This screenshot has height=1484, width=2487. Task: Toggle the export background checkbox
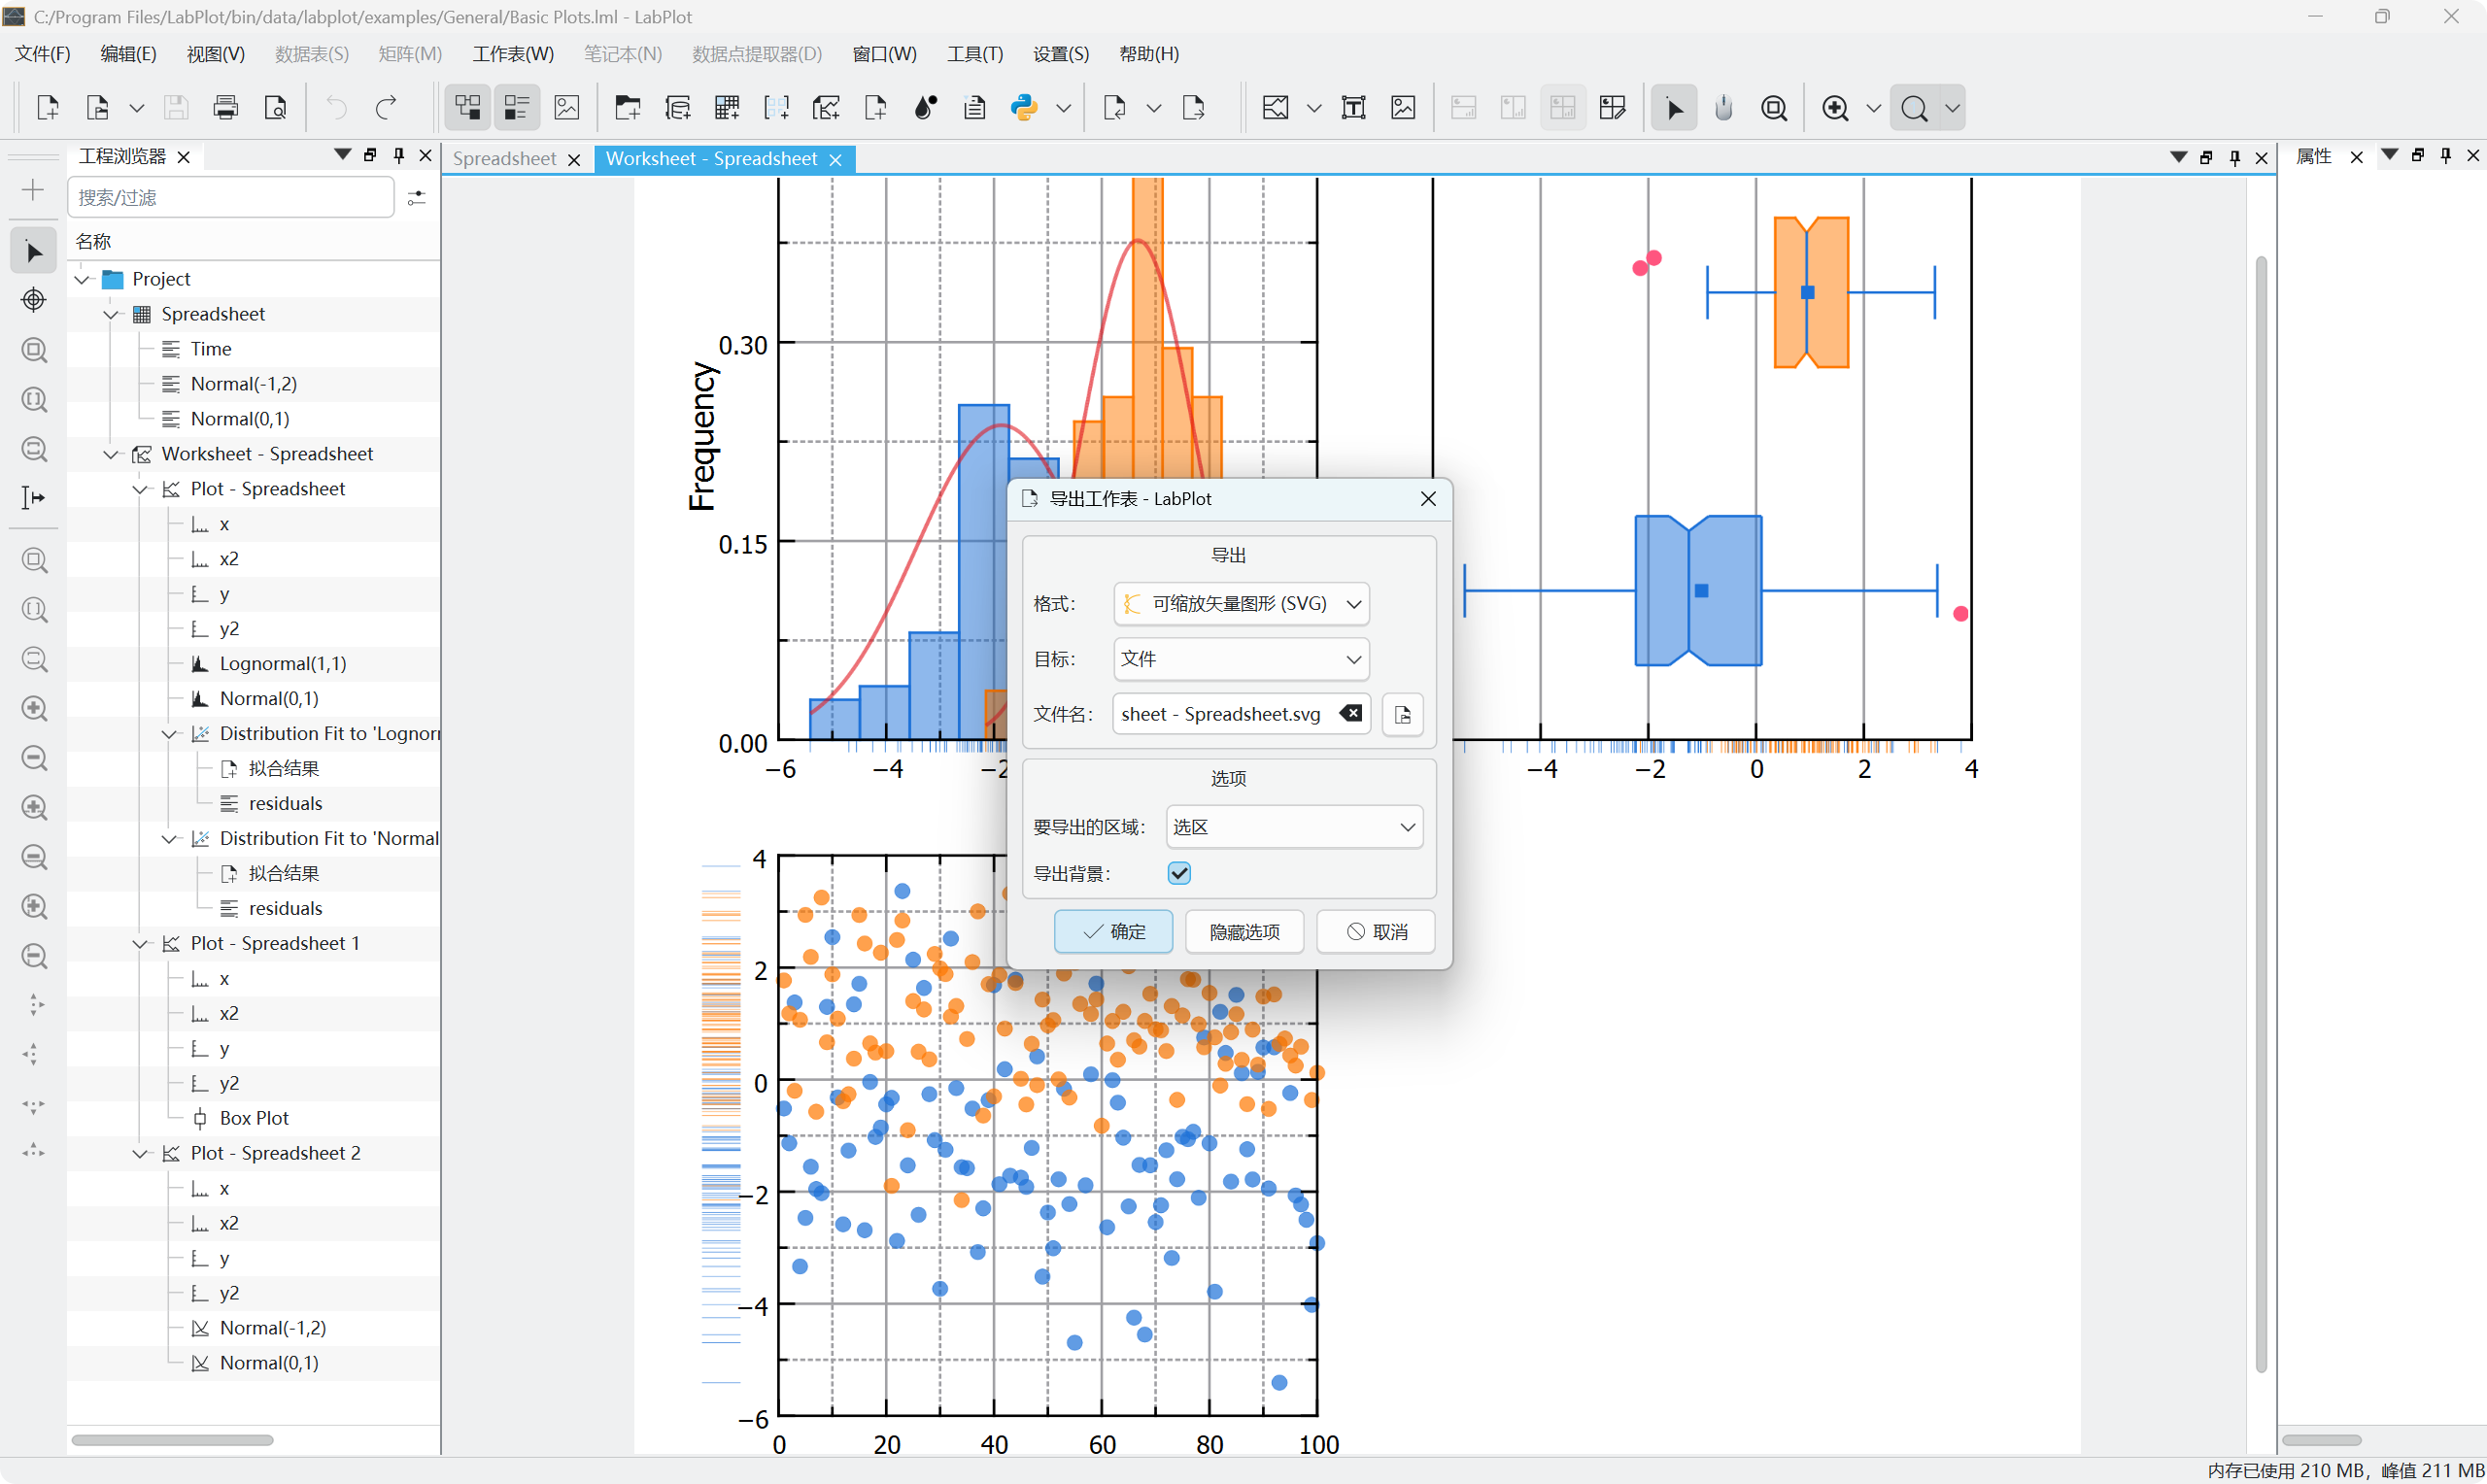coord(1179,873)
